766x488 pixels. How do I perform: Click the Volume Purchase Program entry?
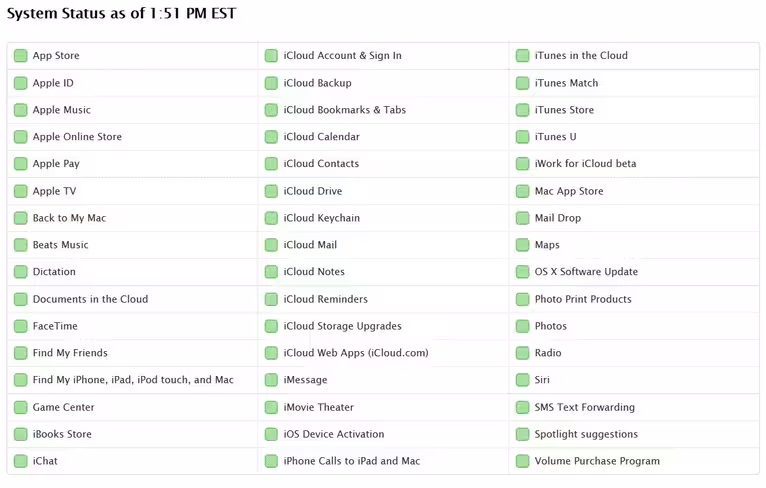[x=597, y=461]
